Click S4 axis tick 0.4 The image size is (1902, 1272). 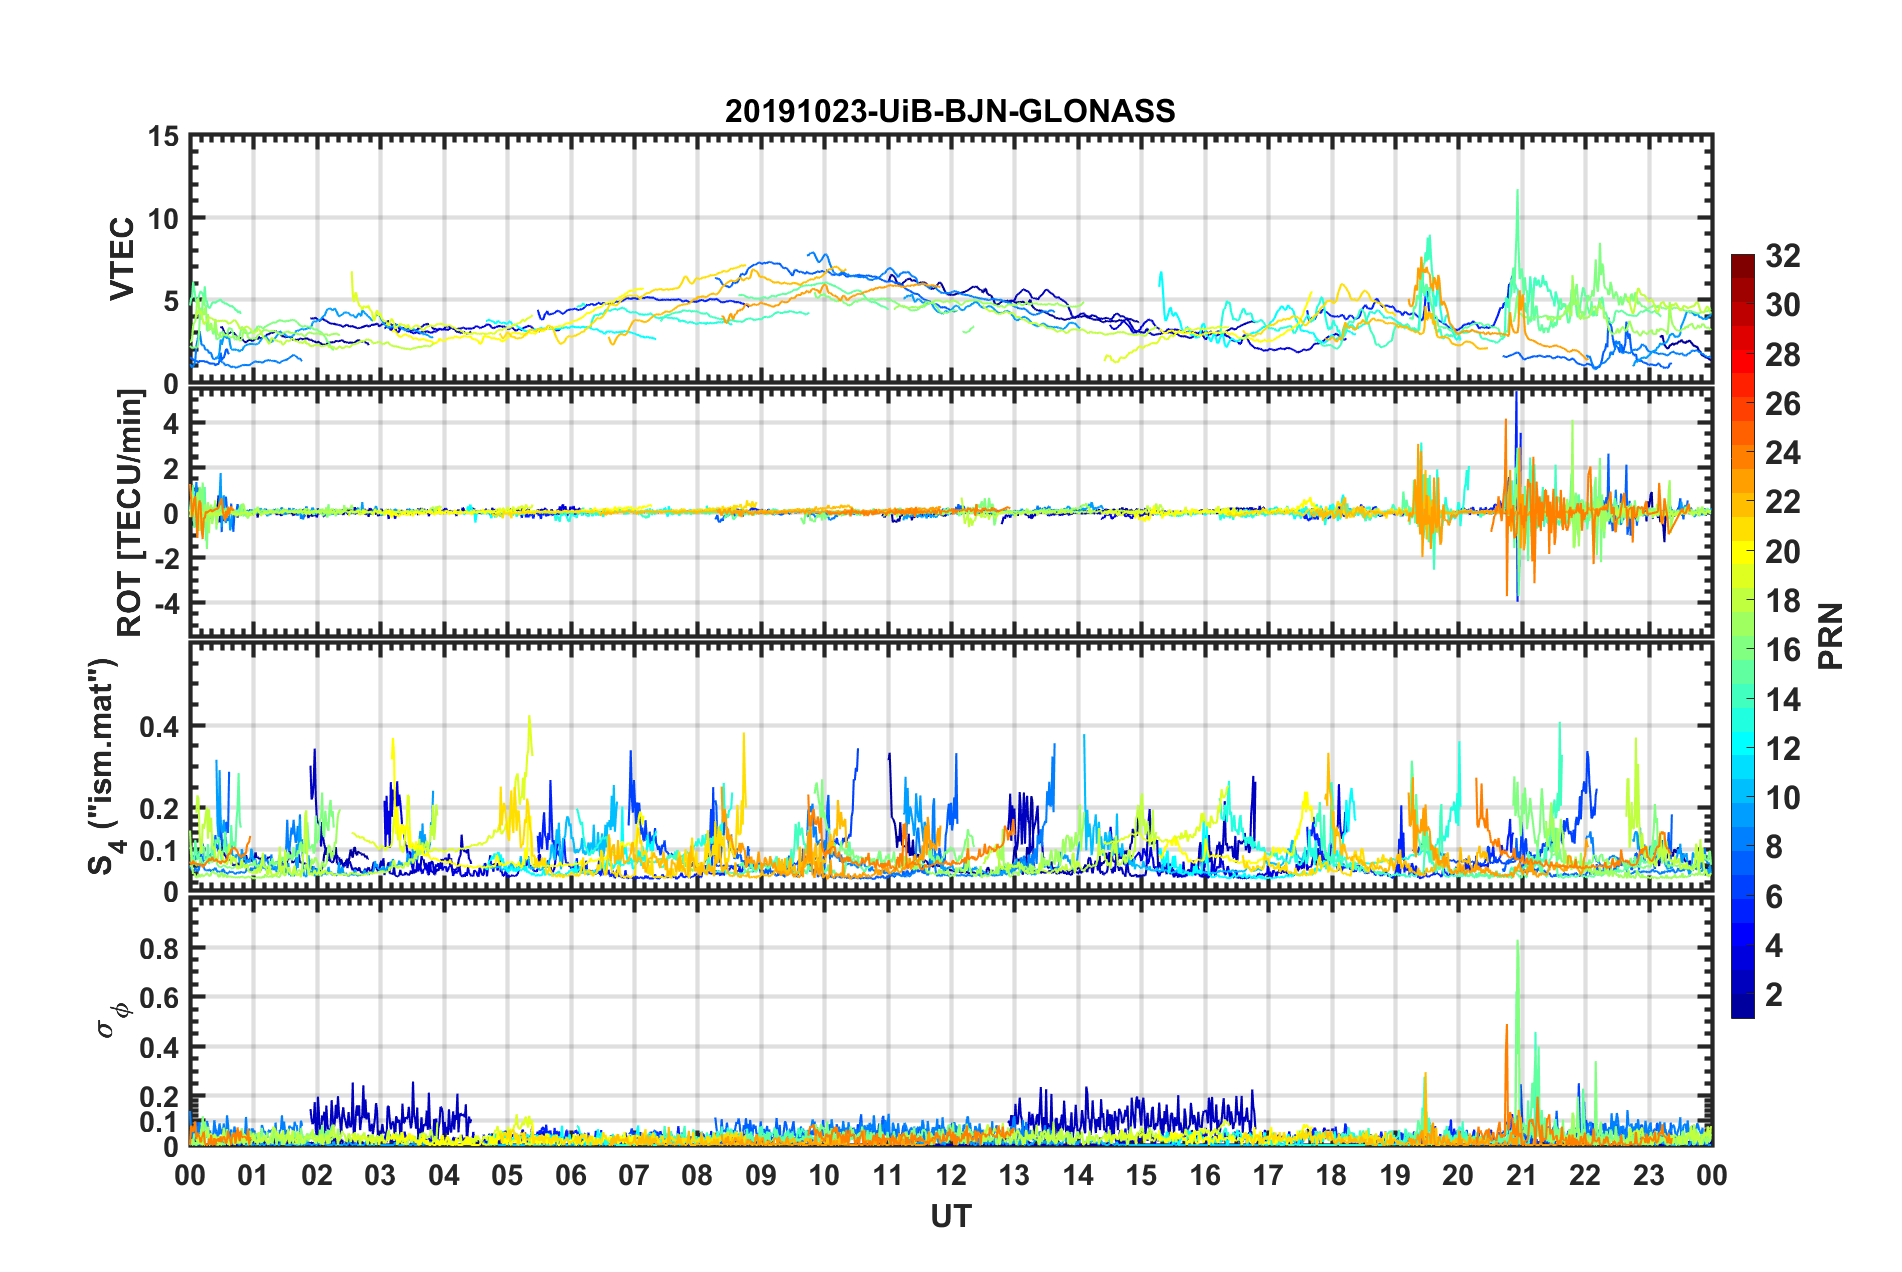click(160, 727)
